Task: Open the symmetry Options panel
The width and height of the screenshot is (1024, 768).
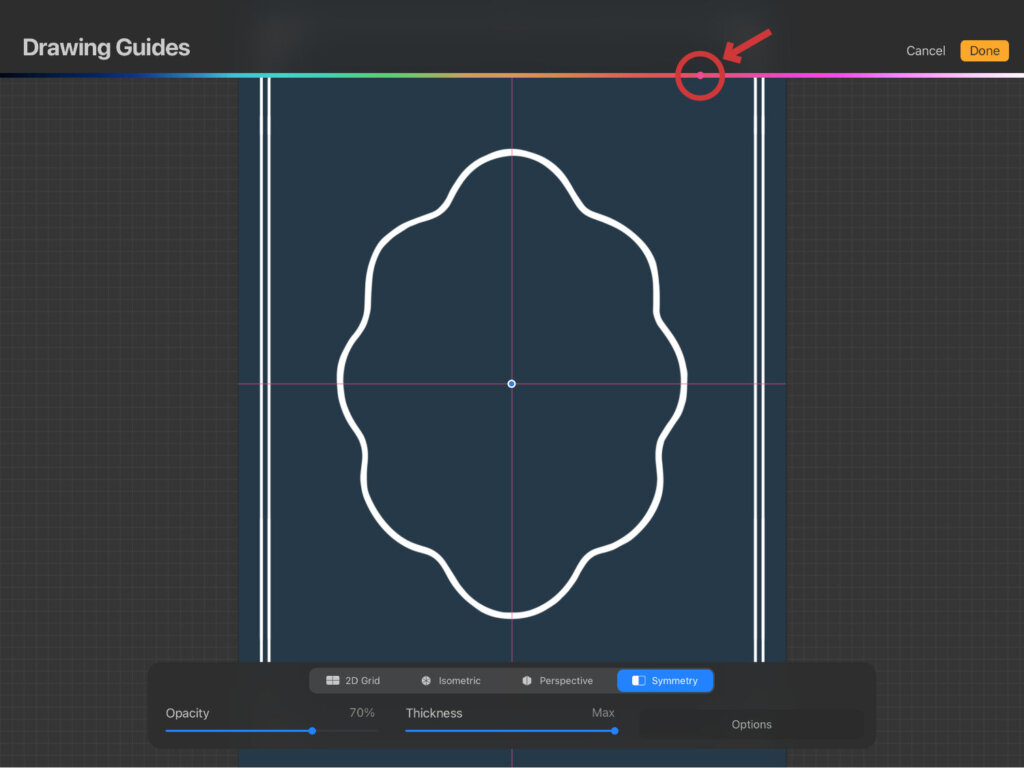Action: 751,725
